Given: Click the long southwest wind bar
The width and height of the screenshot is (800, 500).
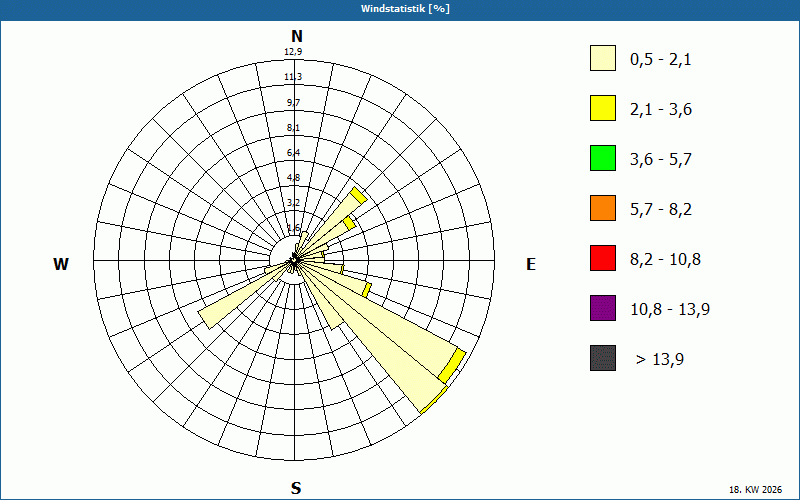Looking at the screenshot, I should coord(245,295).
